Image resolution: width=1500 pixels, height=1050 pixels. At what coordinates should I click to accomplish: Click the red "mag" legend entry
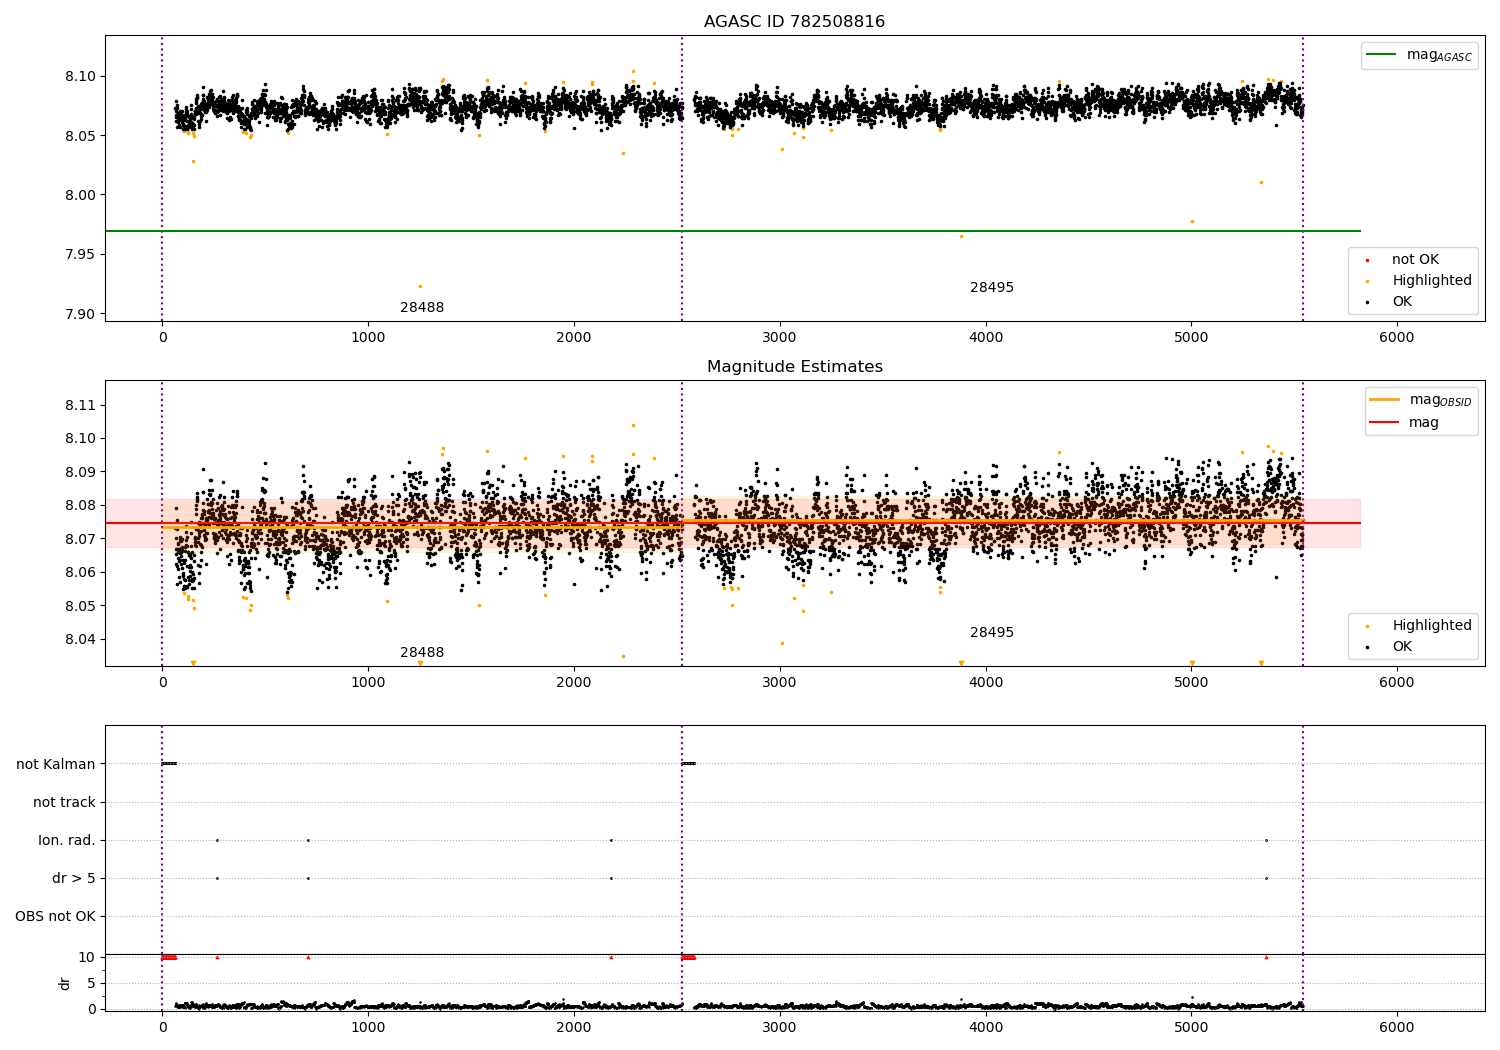point(1405,423)
